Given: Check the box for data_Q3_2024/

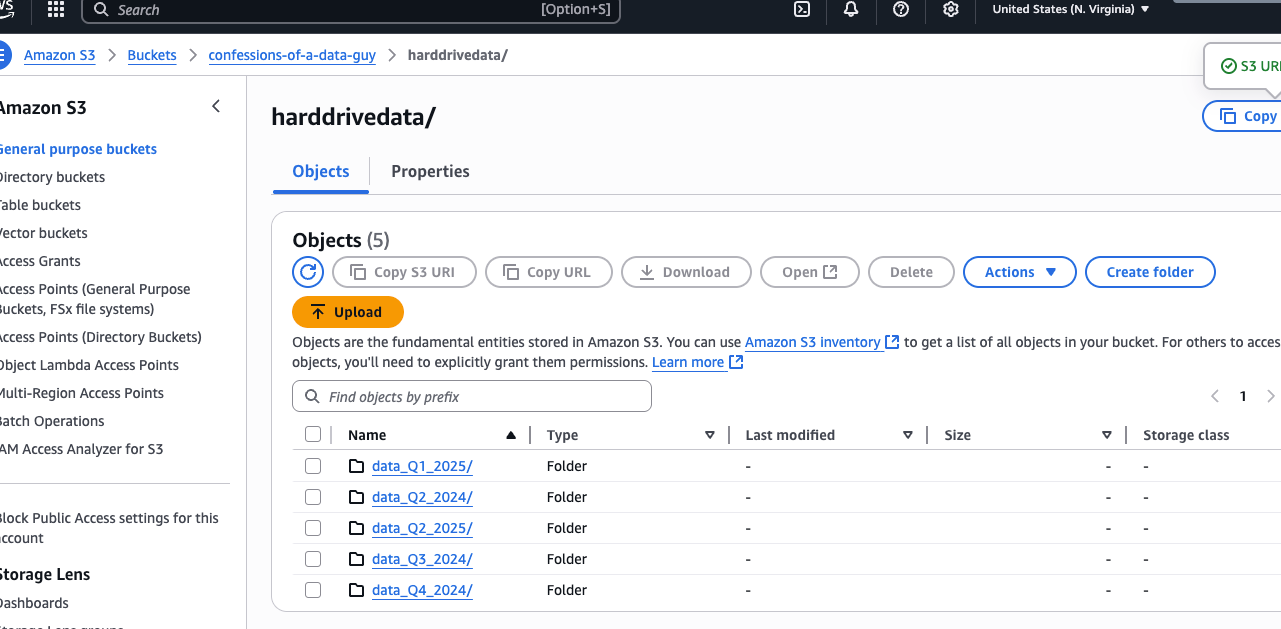Looking at the screenshot, I should (313, 559).
